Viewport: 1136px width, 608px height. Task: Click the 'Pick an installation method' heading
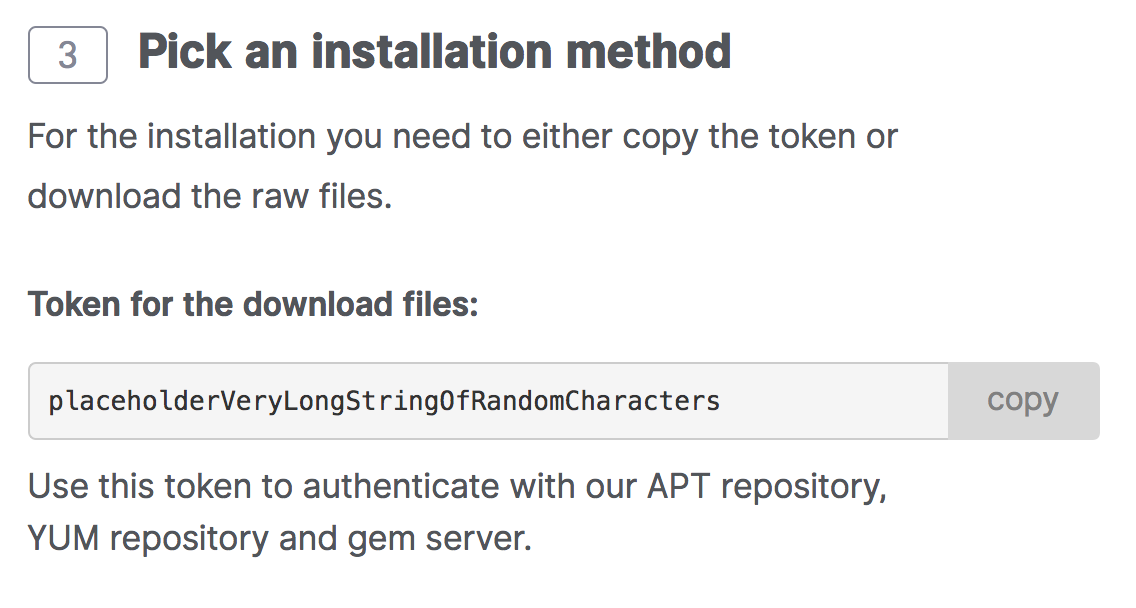pos(435,52)
